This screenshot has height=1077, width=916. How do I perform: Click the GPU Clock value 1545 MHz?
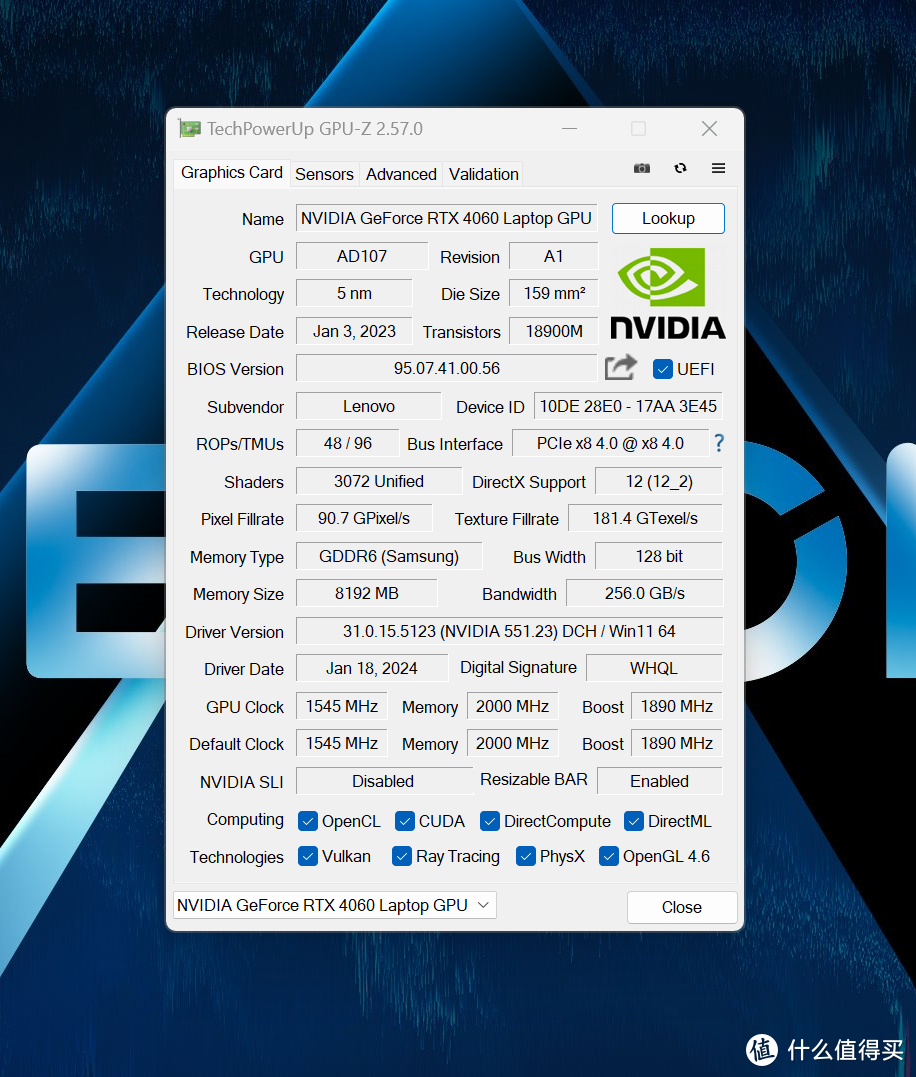pyautogui.click(x=342, y=706)
